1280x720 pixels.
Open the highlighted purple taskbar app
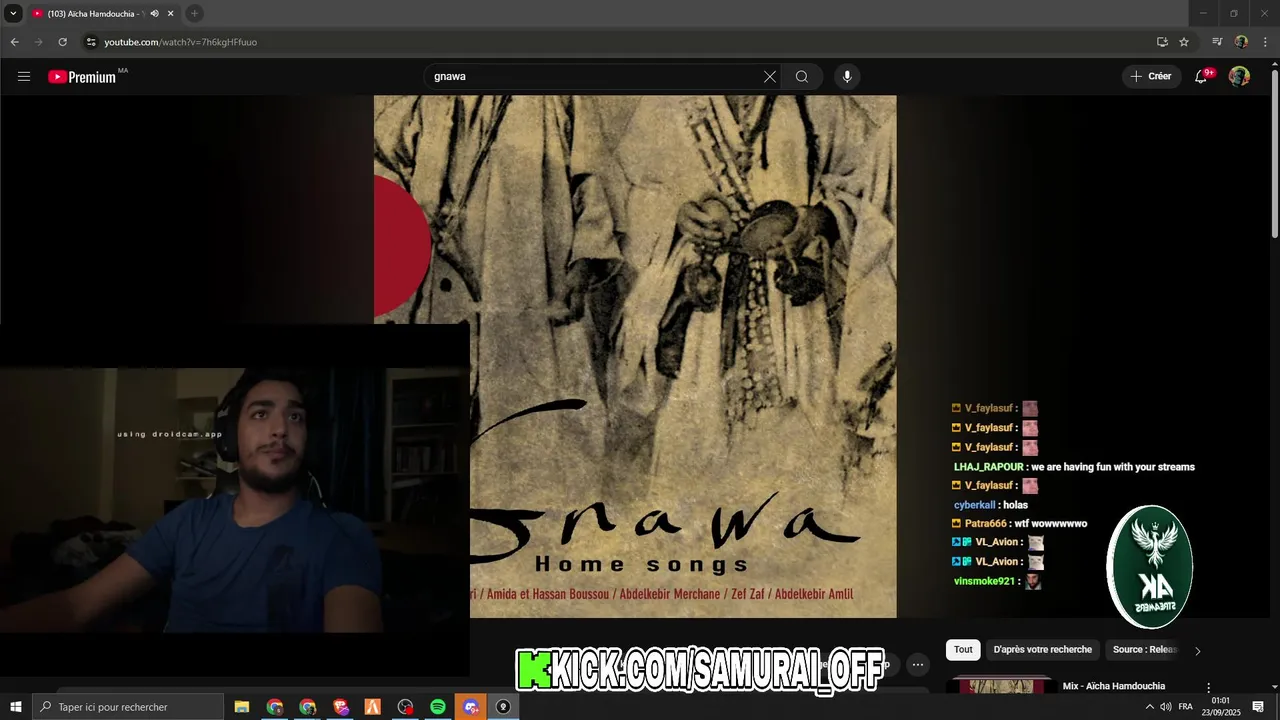click(471, 707)
